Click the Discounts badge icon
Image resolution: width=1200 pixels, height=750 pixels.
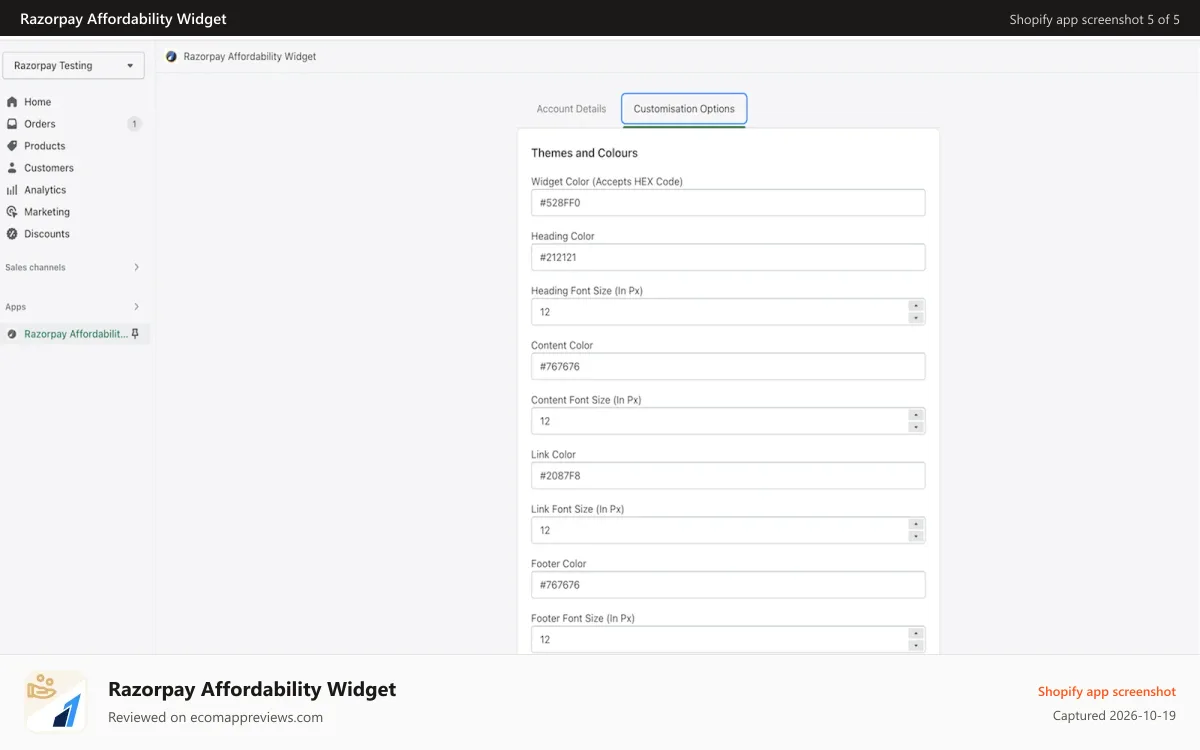(12, 234)
